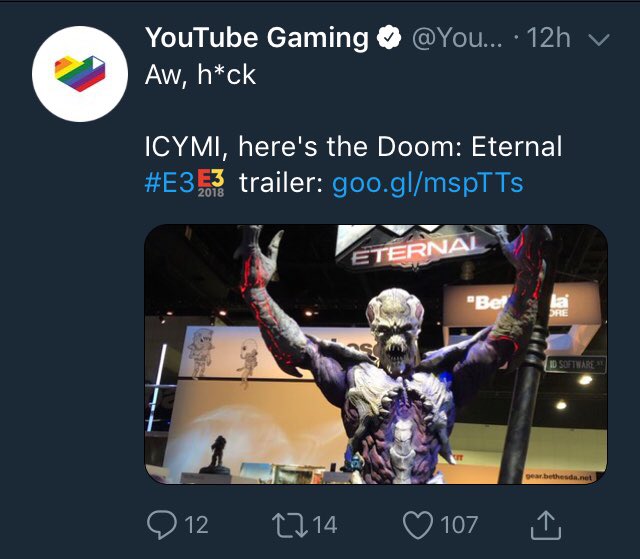
Task: Open the share arrow icon
Action: pyautogui.click(x=546, y=525)
